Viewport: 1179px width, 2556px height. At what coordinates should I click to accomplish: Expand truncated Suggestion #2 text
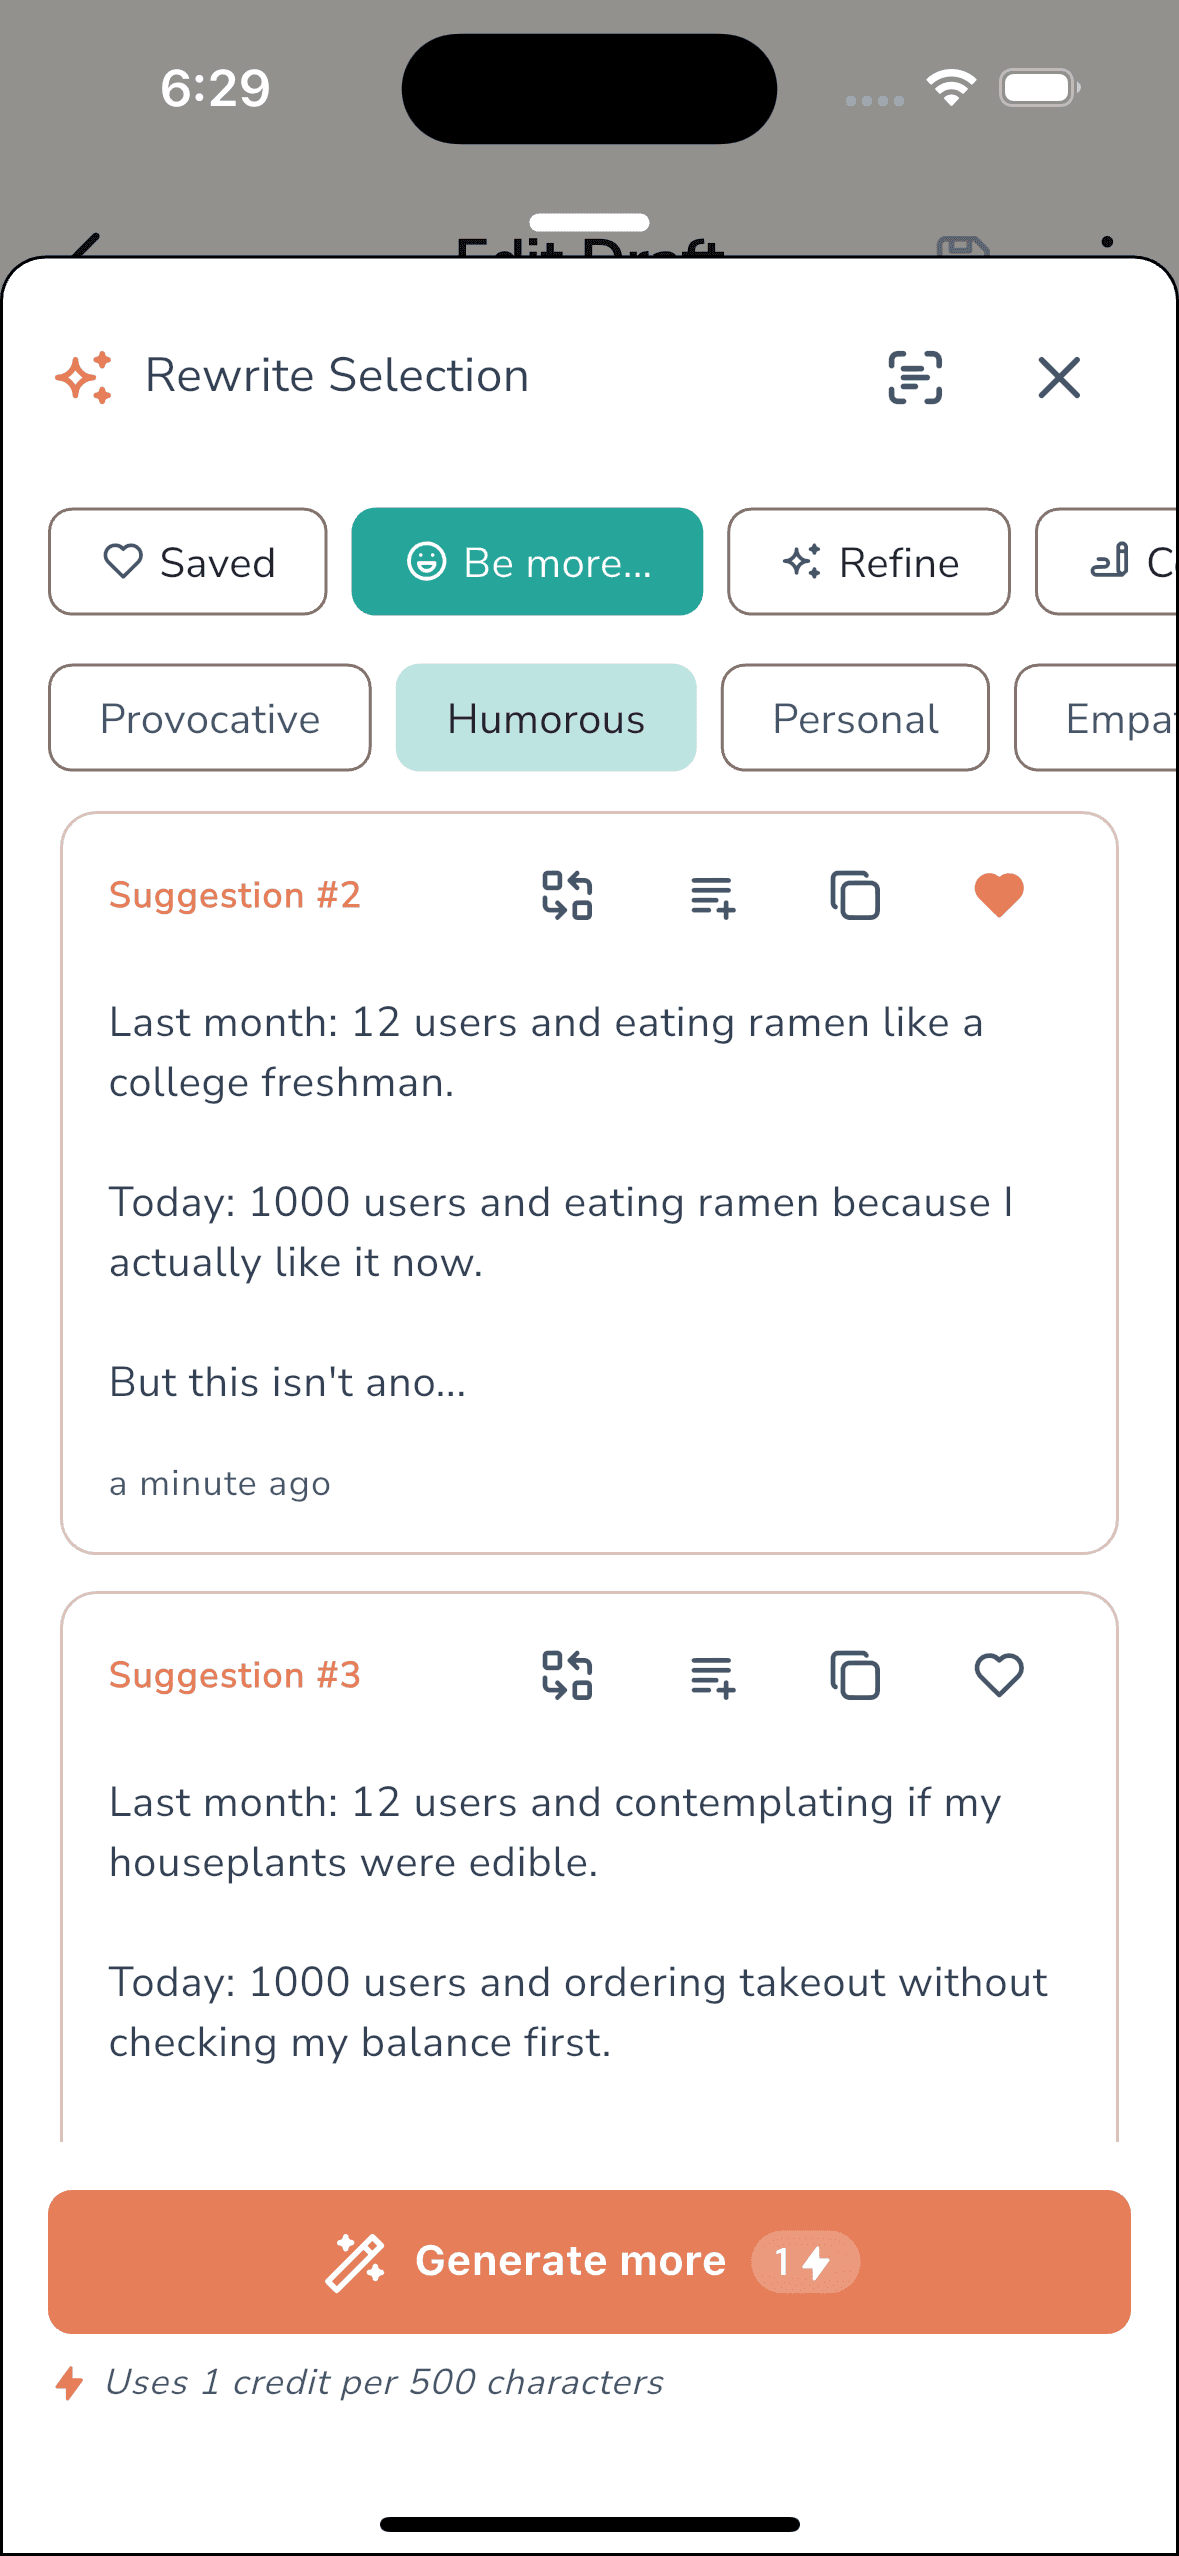(x=288, y=1382)
